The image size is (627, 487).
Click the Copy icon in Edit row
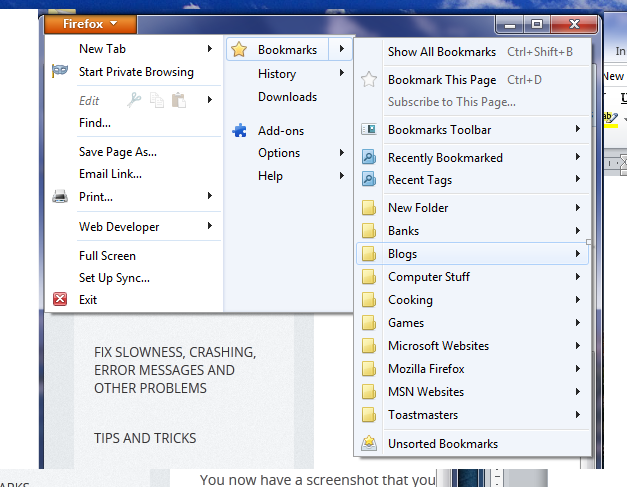[157, 100]
